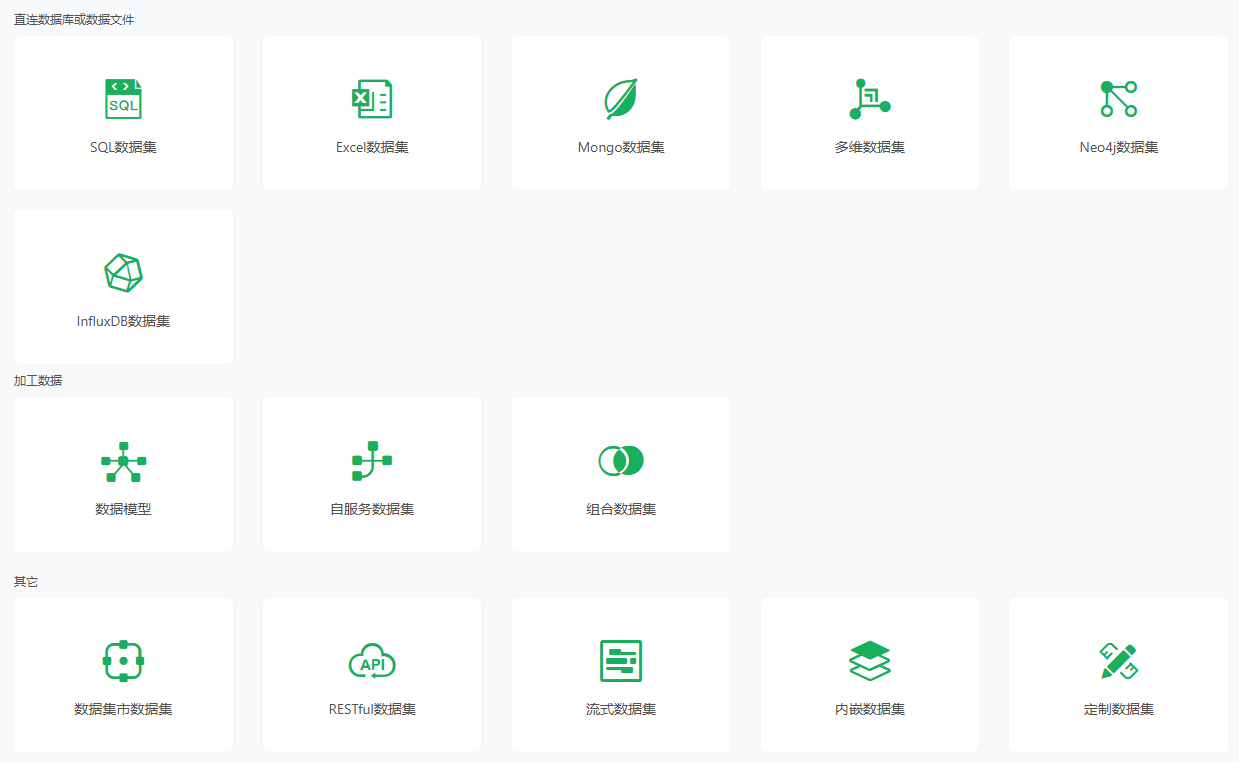This screenshot has height=762, width=1239.
Task: Click the 多维数据集 branch icon
Action: pos(869,99)
